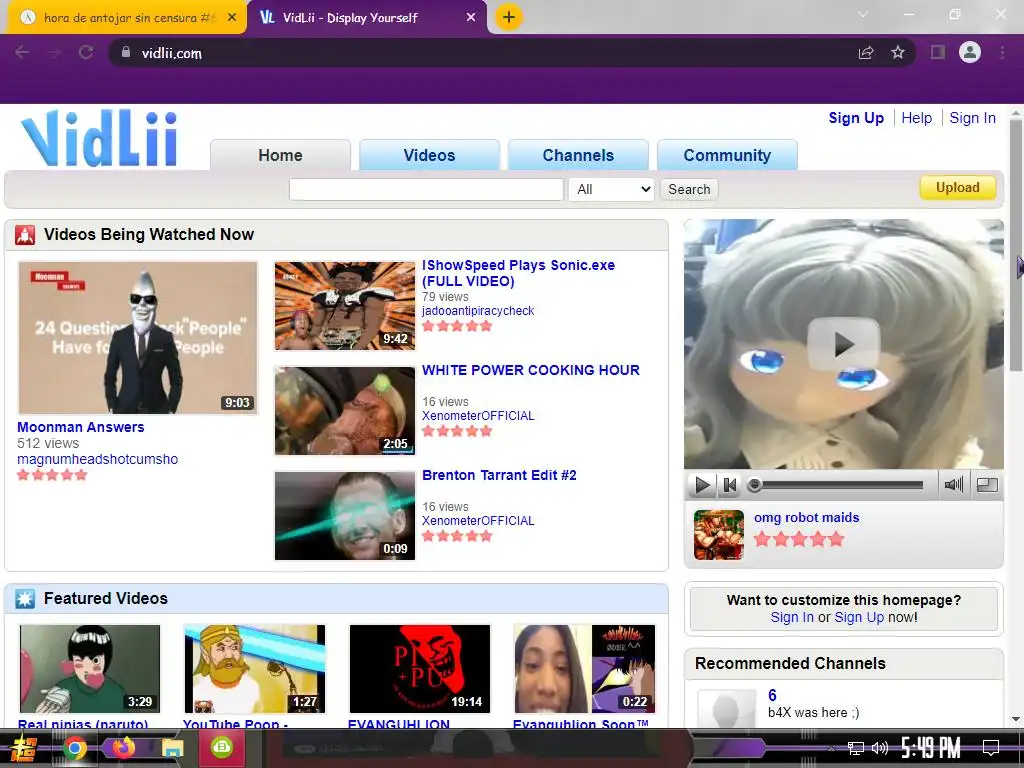Open IShowSpeed Plays Sonic.exe thumbnail

point(345,306)
